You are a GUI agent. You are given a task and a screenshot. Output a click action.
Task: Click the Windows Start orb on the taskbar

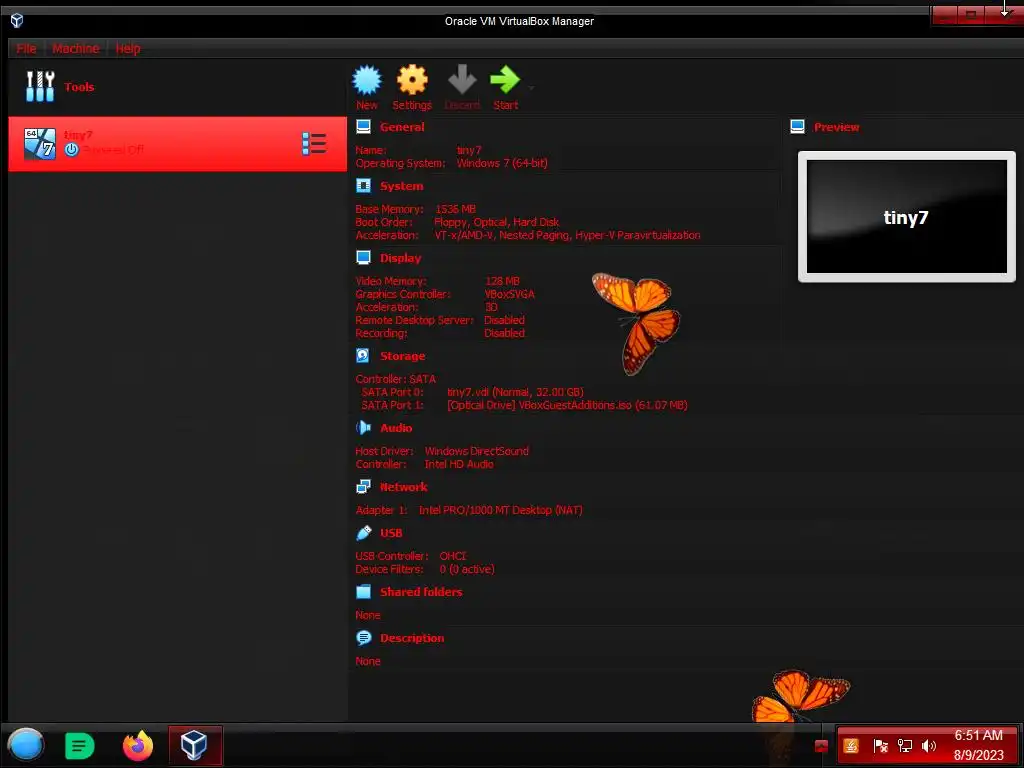coord(25,745)
